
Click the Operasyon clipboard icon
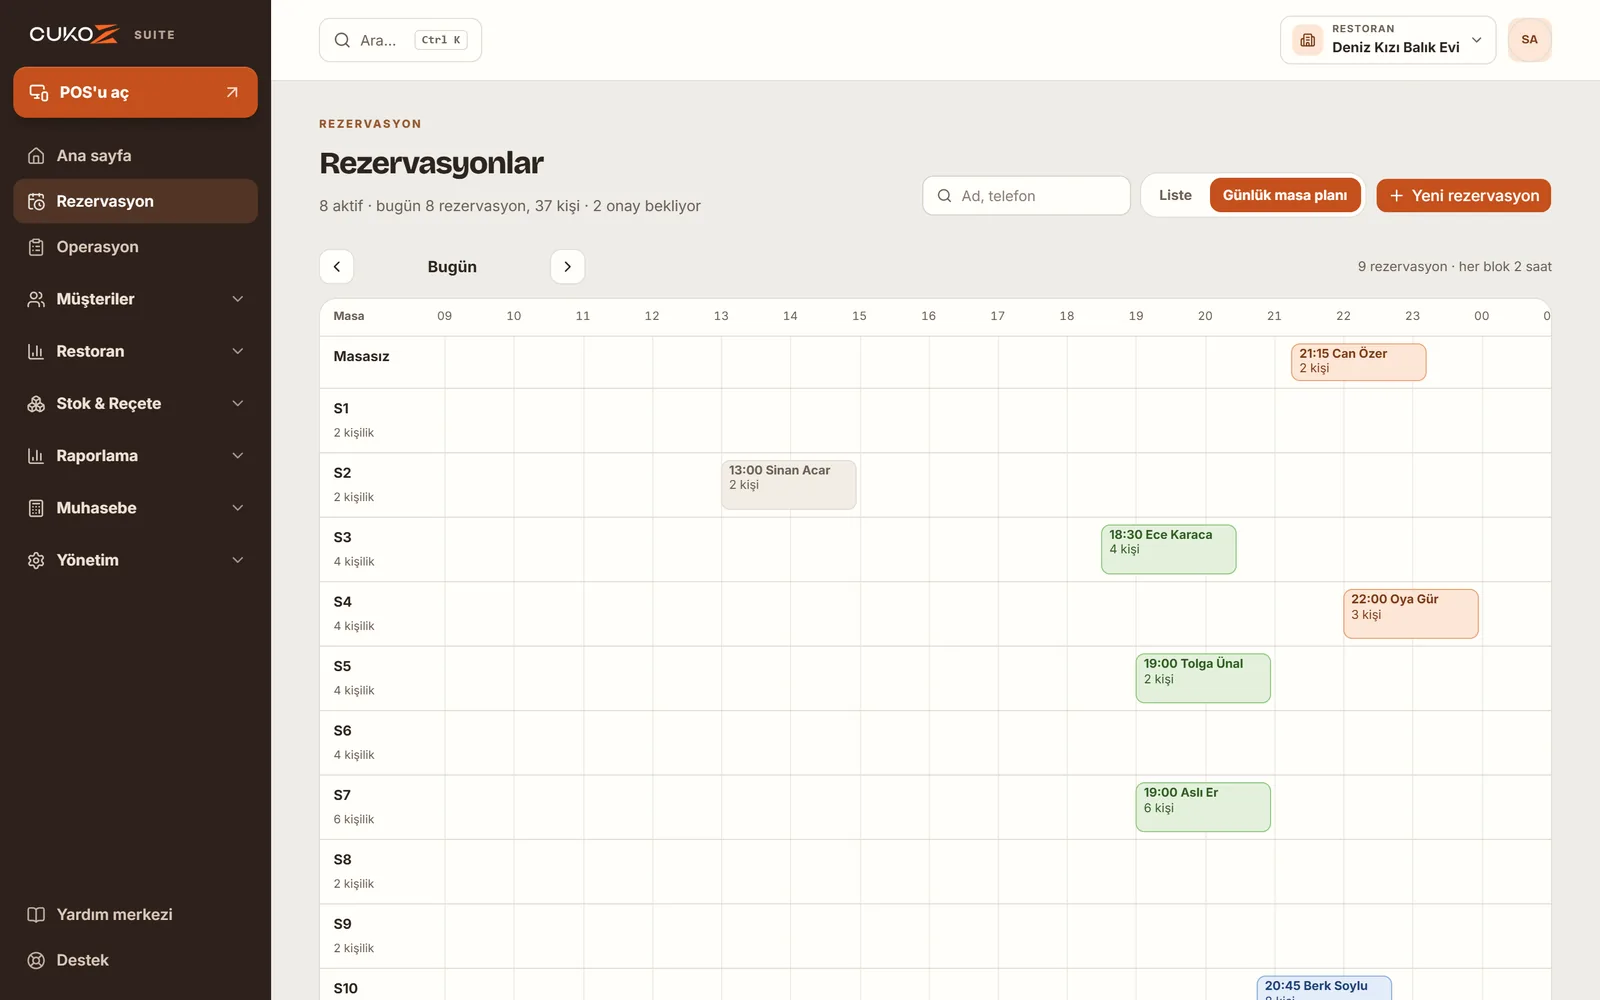pyautogui.click(x=36, y=247)
